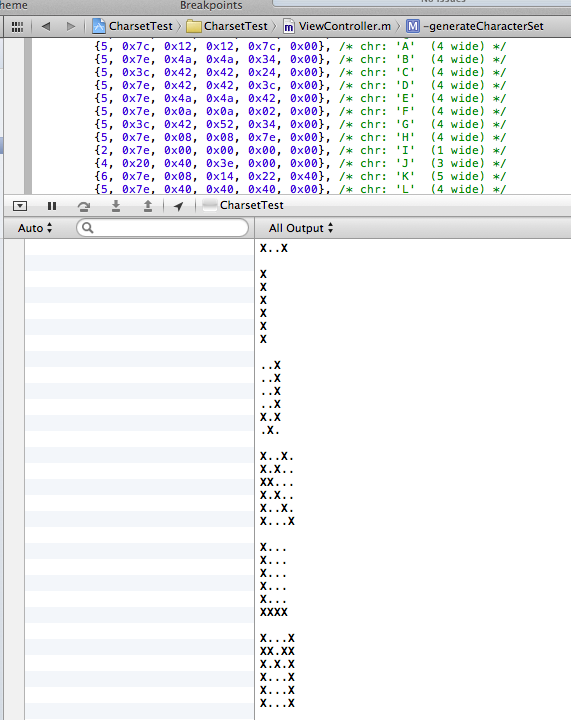Screen dimensions: 571x720
Task: Open the Auto variables scope popup
Action: coord(35,228)
